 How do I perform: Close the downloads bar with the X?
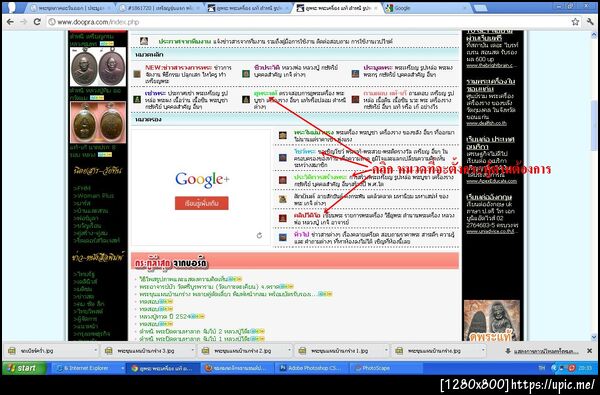590,351
